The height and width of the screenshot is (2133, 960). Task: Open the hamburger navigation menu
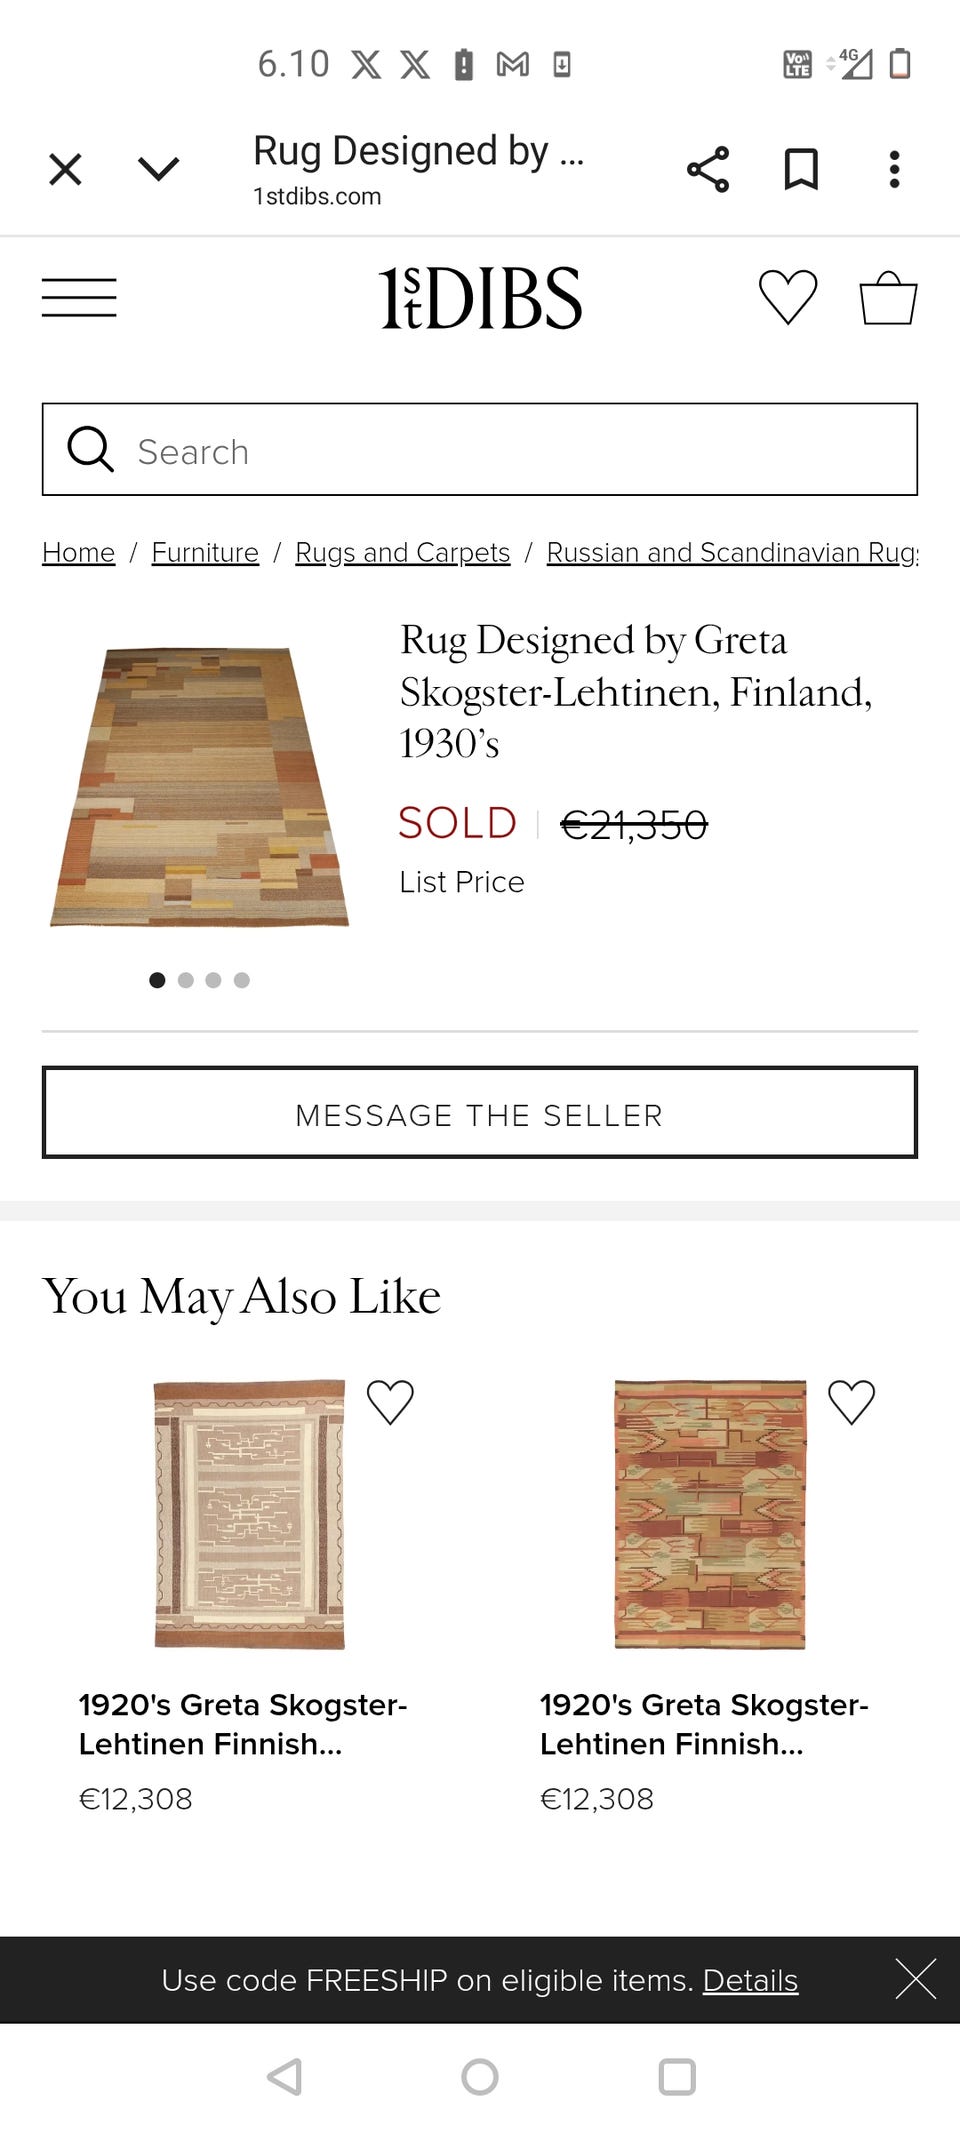pyautogui.click(x=79, y=298)
